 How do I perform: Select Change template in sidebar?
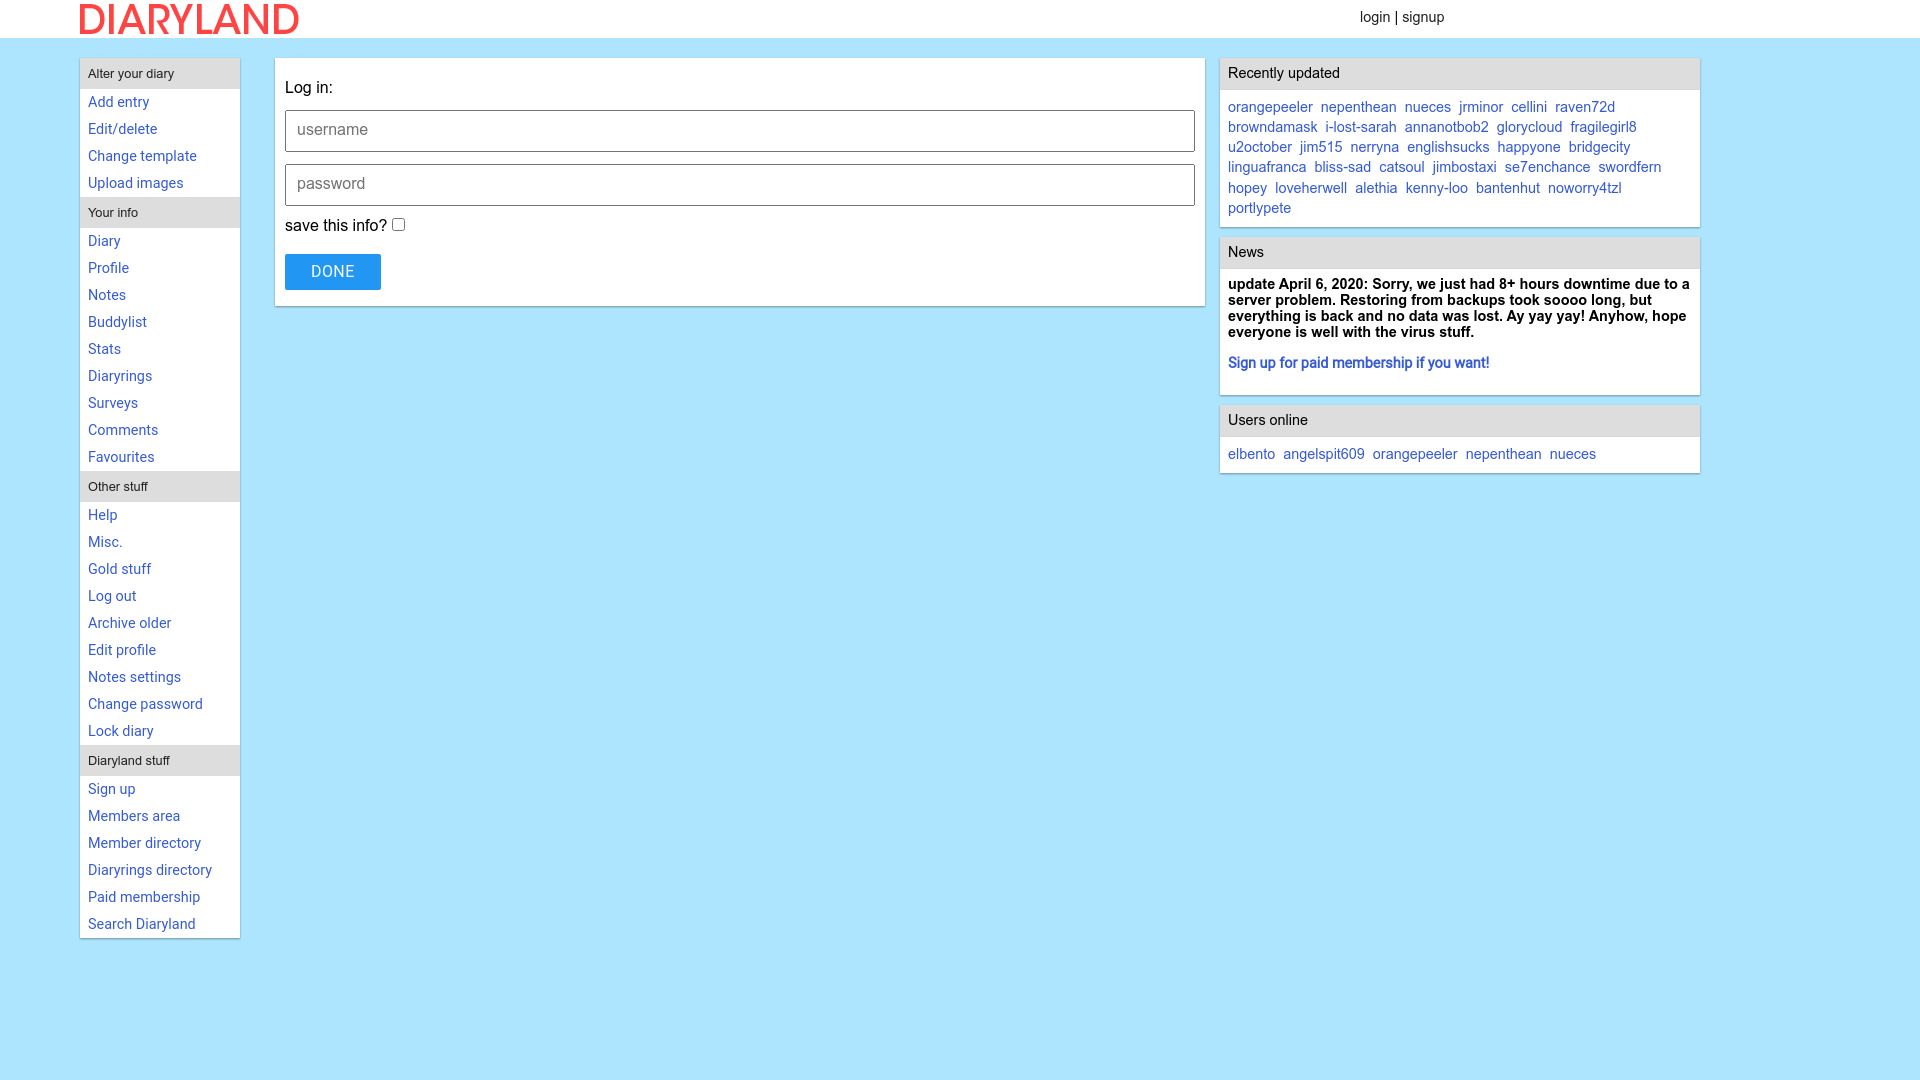pos(142,156)
